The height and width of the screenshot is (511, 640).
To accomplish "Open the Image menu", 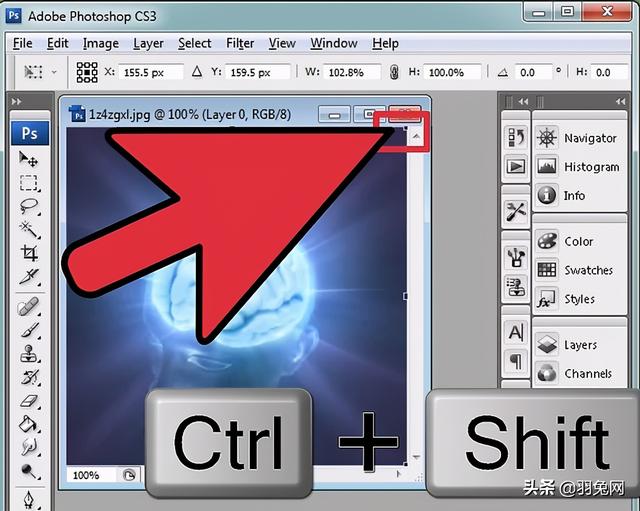I will [101, 43].
